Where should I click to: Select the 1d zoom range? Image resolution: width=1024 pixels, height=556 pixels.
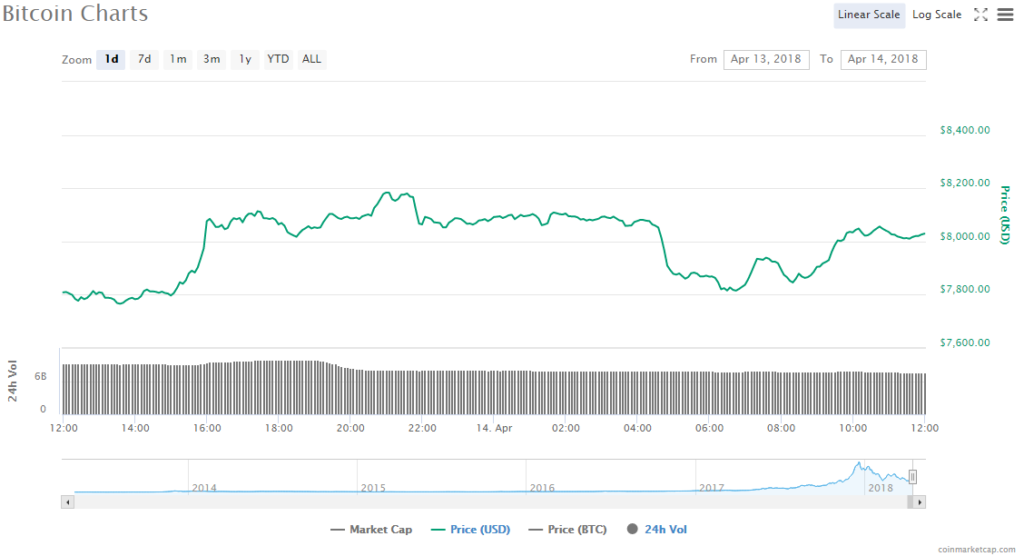coord(112,59)
